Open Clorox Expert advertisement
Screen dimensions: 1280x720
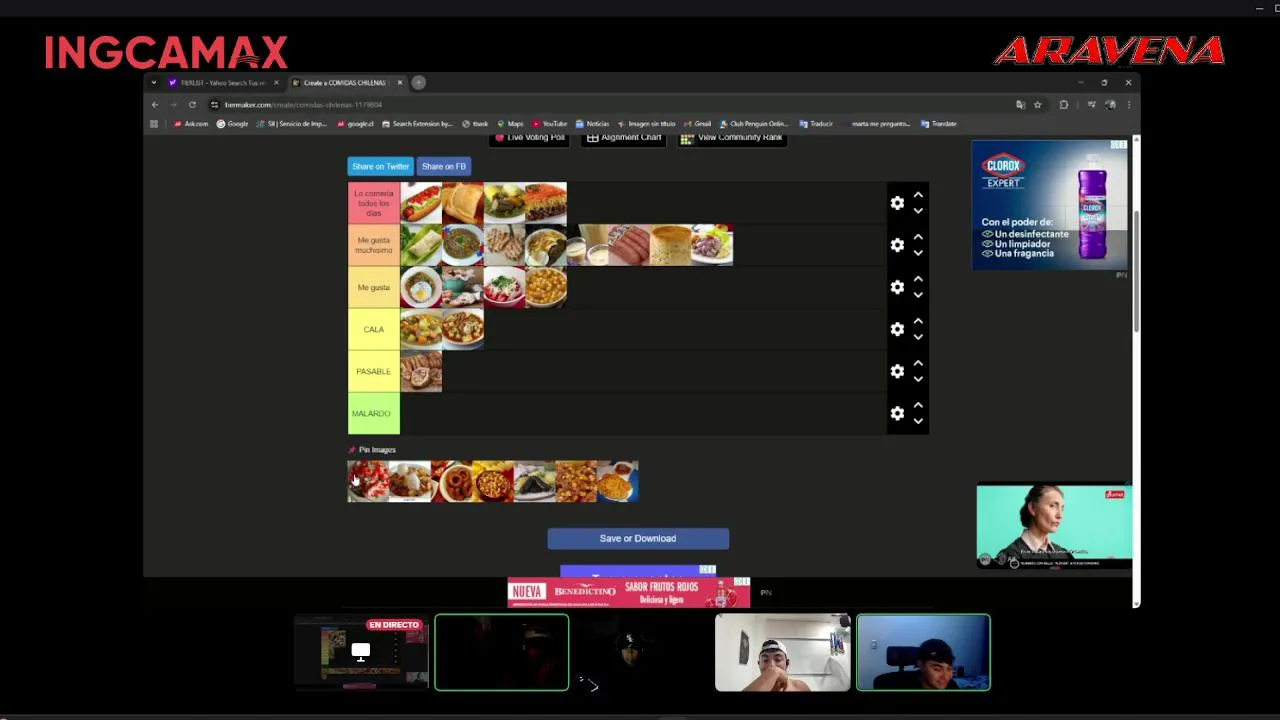(x=1049, y=205)
